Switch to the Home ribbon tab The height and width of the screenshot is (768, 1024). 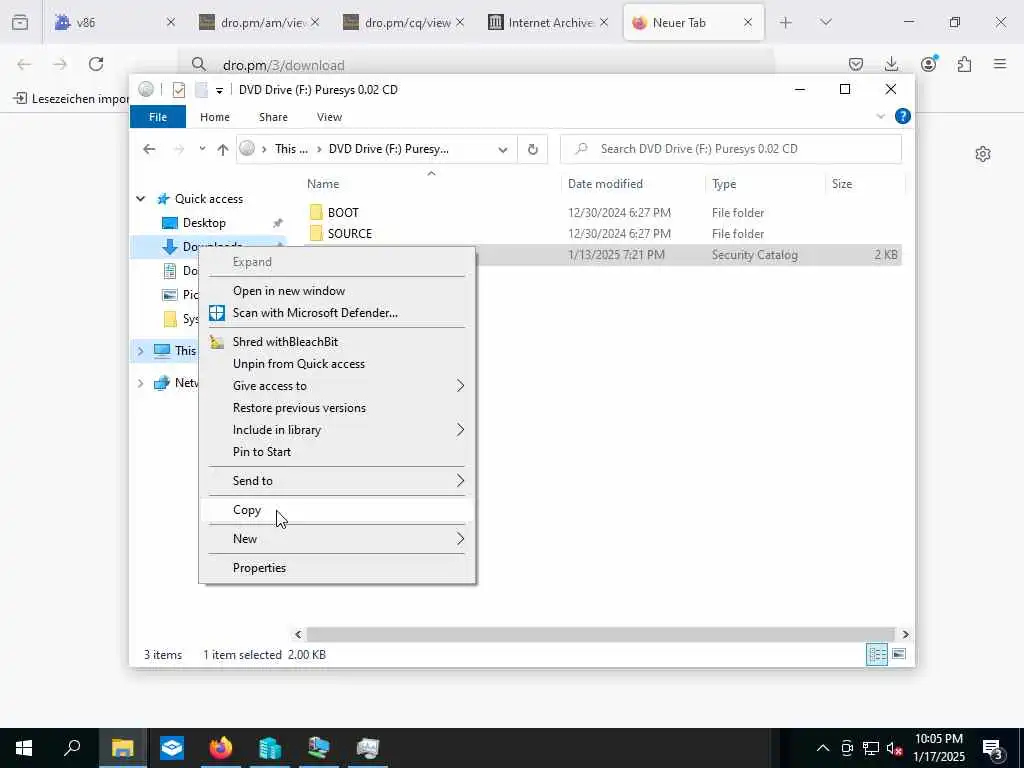click(x=215, y=117)
